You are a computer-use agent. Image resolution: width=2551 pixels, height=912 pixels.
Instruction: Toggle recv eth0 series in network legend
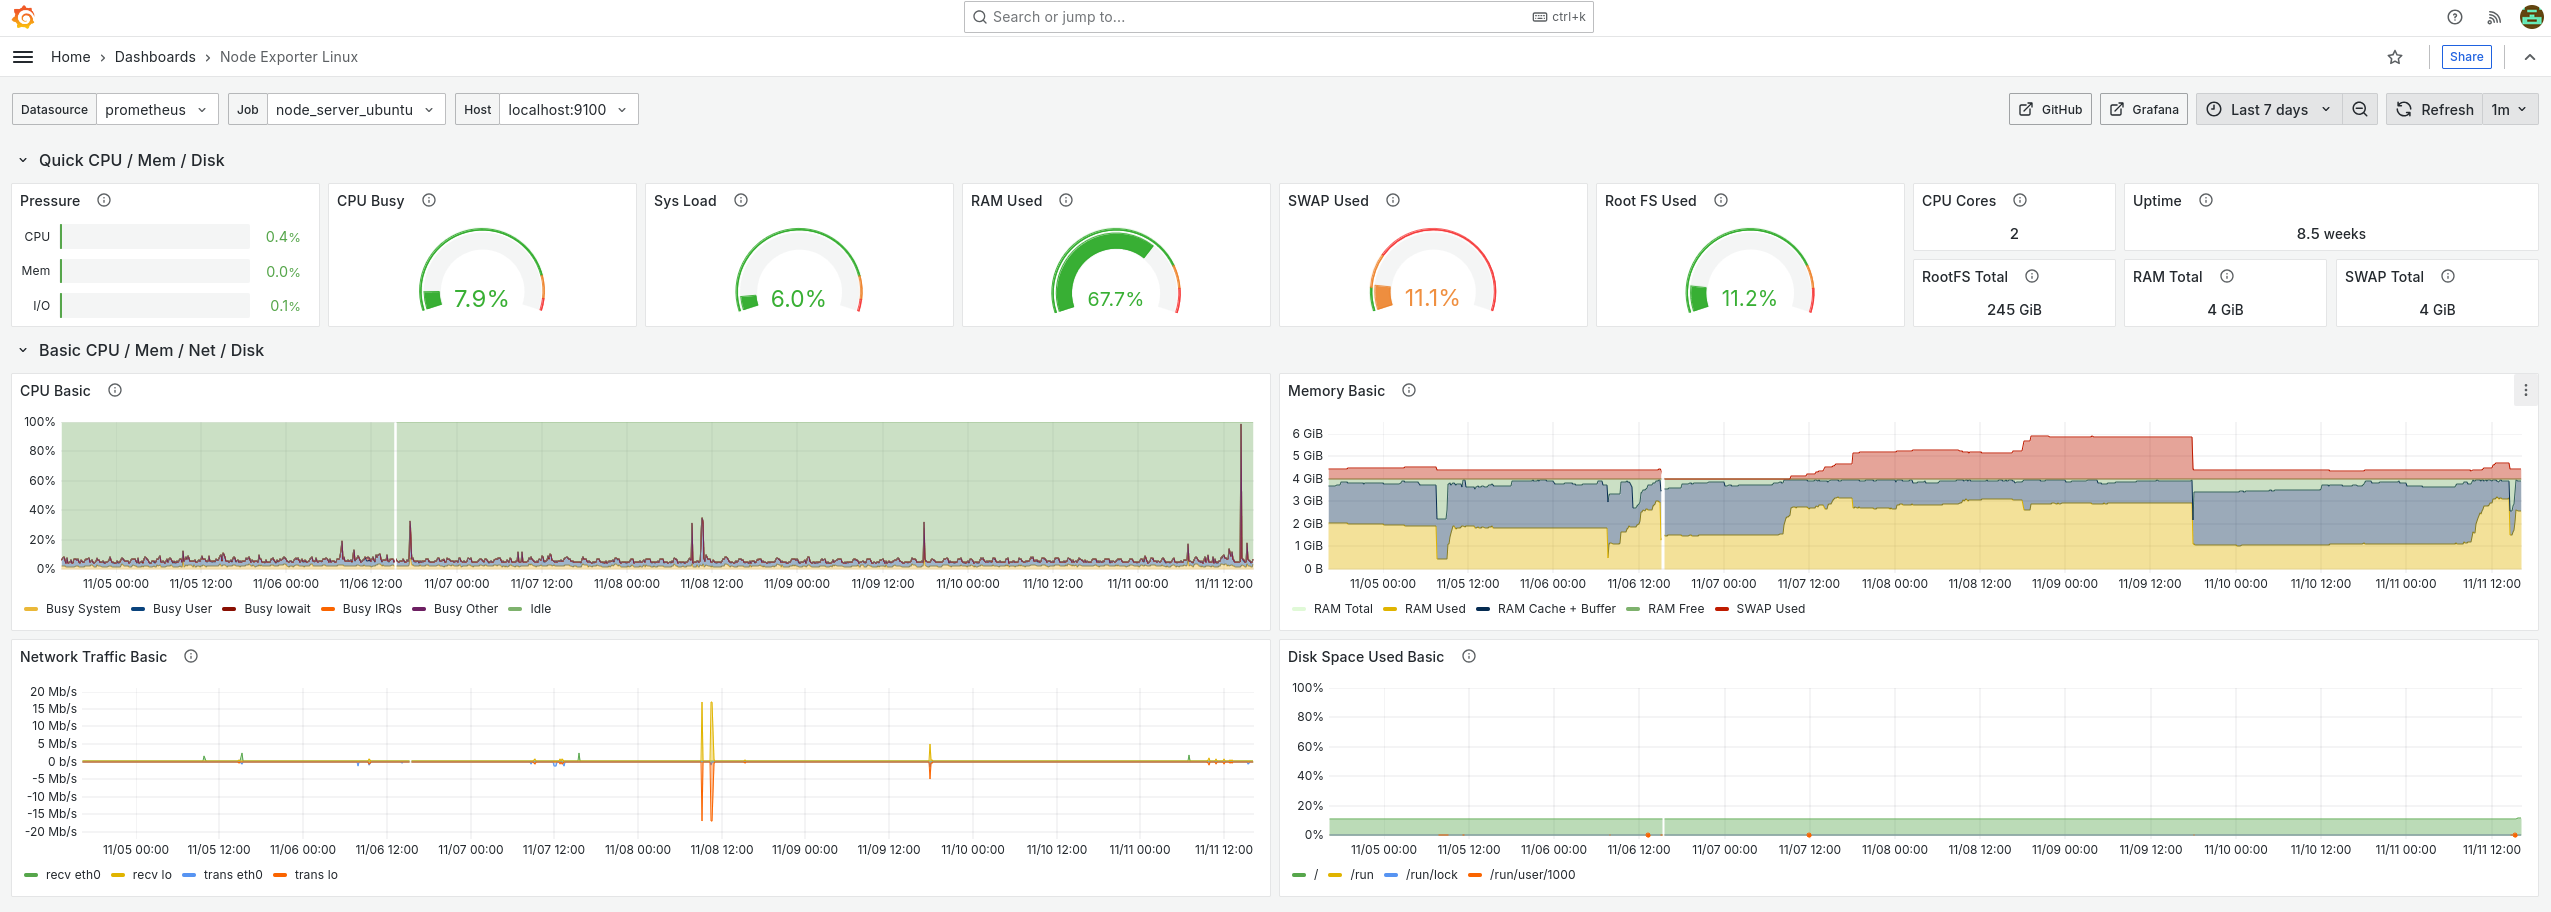pyautogui.click(x=73, y=874)
